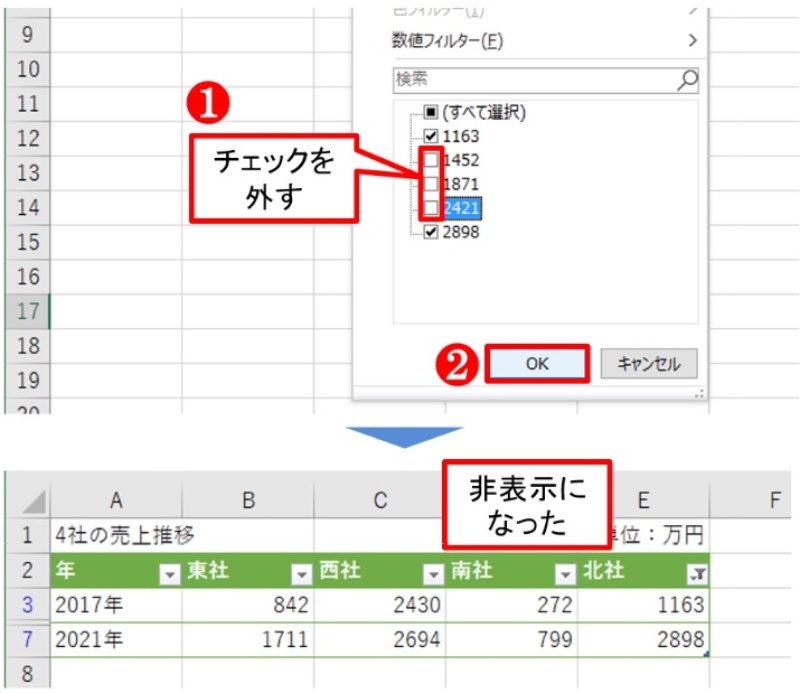Uncheck the 1163 checkbox
Viewport: 800px width, 693px height.
429,136
